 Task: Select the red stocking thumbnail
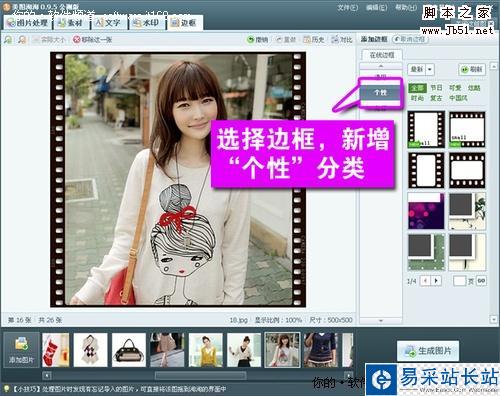point(56,350)
